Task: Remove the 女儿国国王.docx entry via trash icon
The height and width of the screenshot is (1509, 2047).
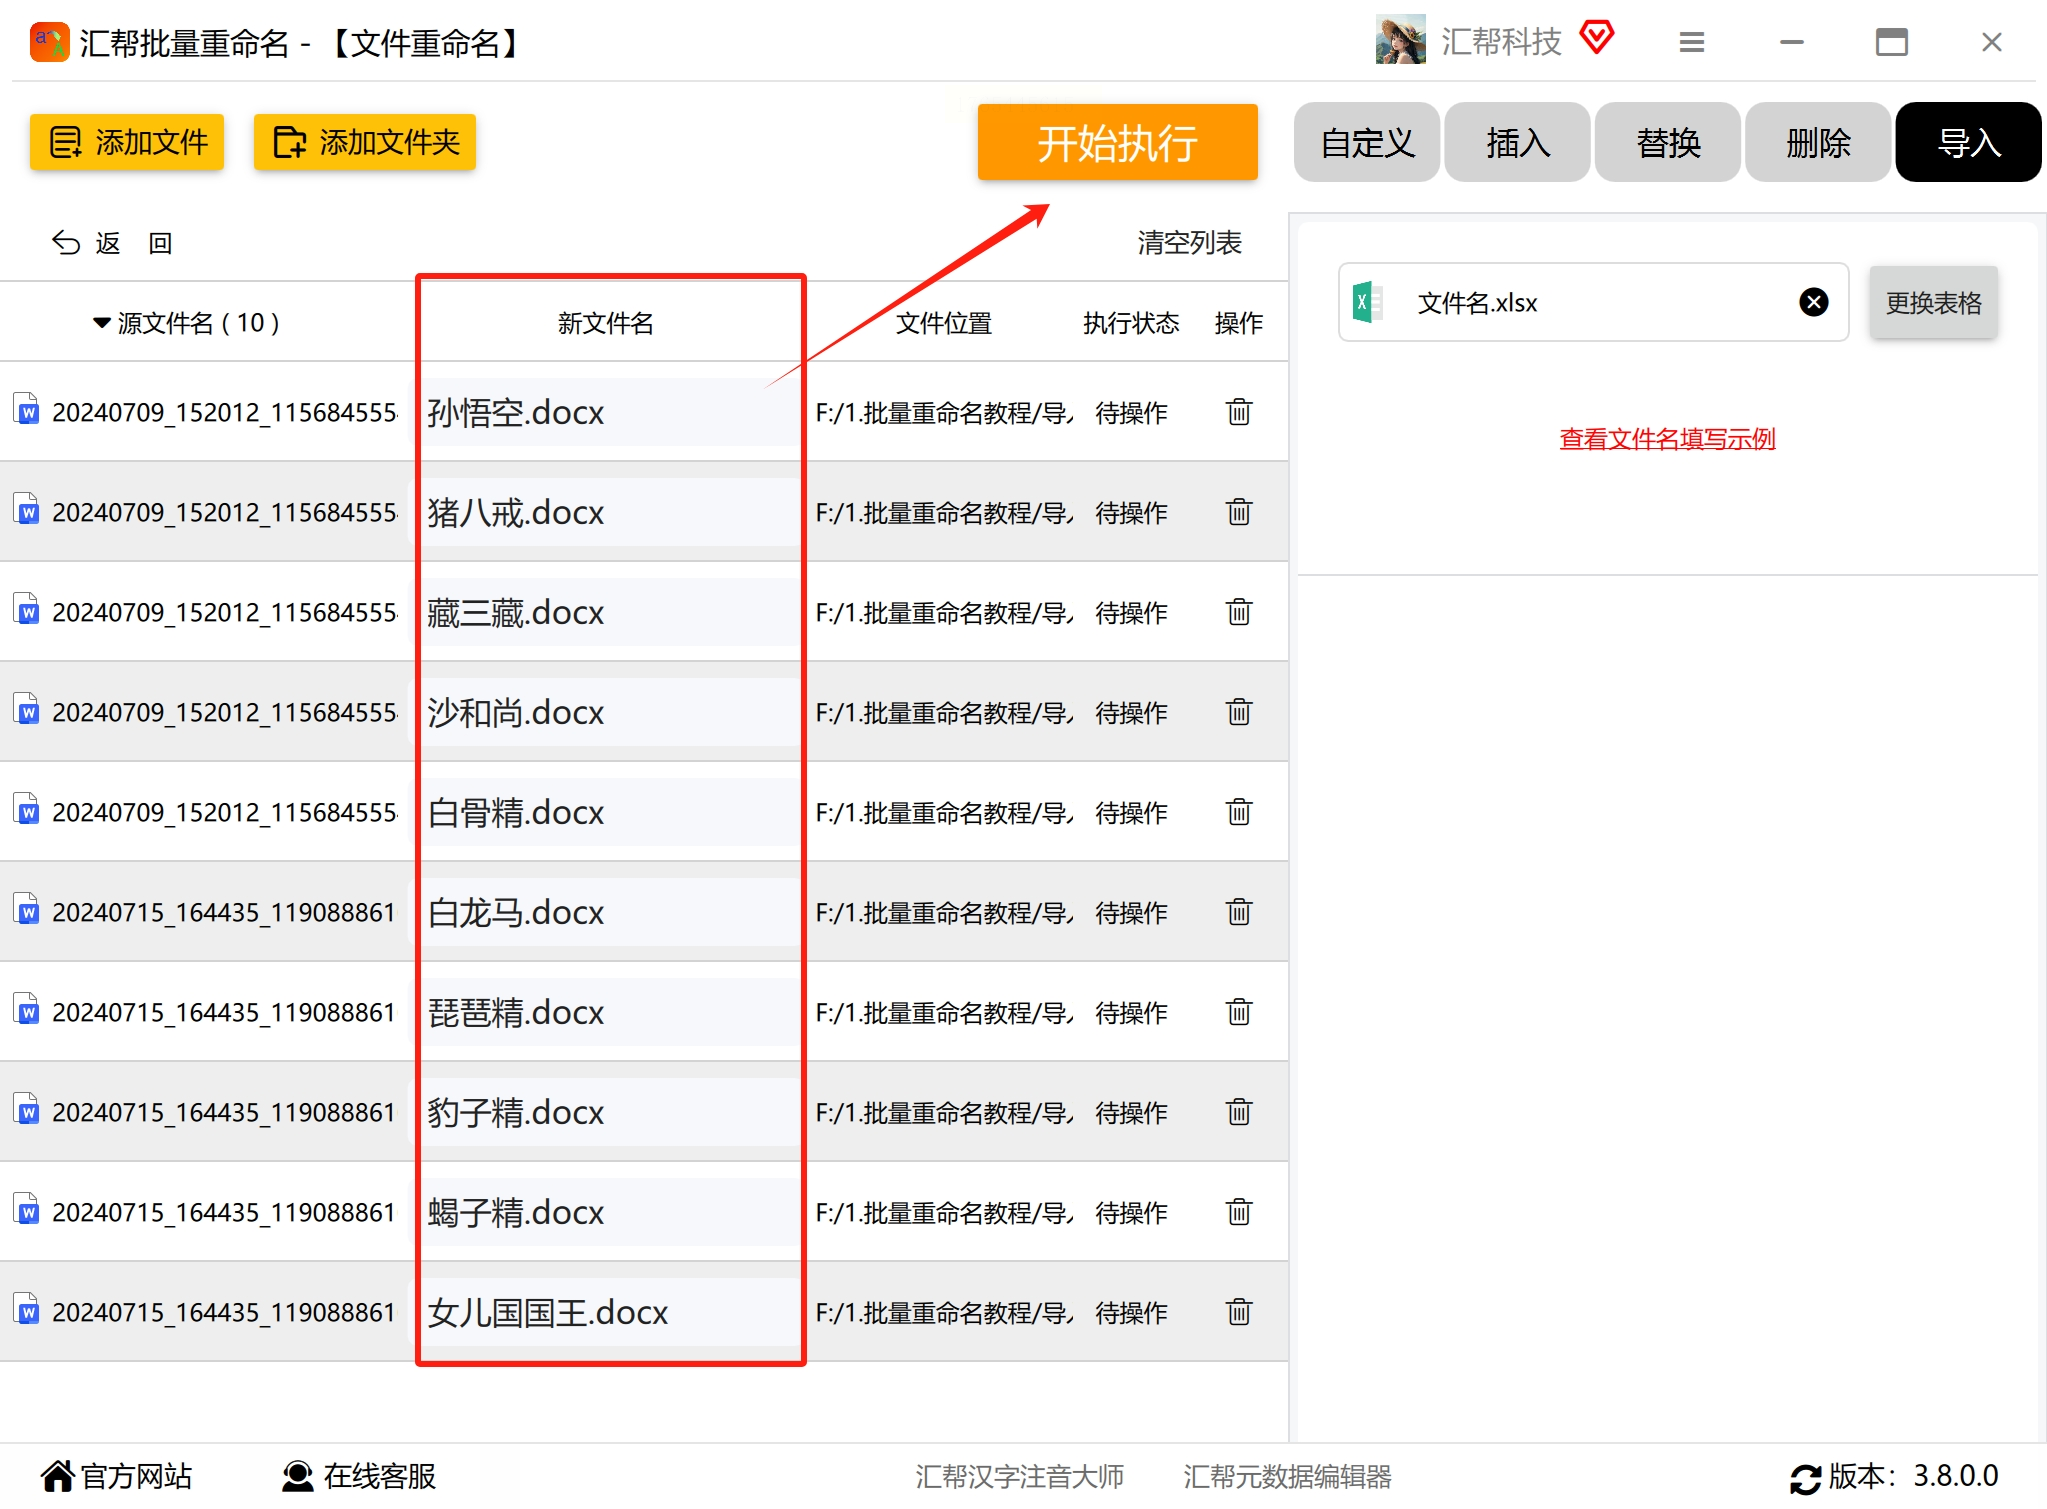Action: pos(1238,1312)
